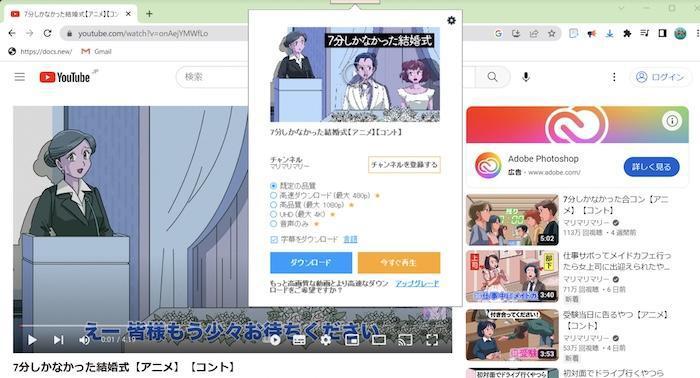Open the media control playlist icon

pos(645,33)
